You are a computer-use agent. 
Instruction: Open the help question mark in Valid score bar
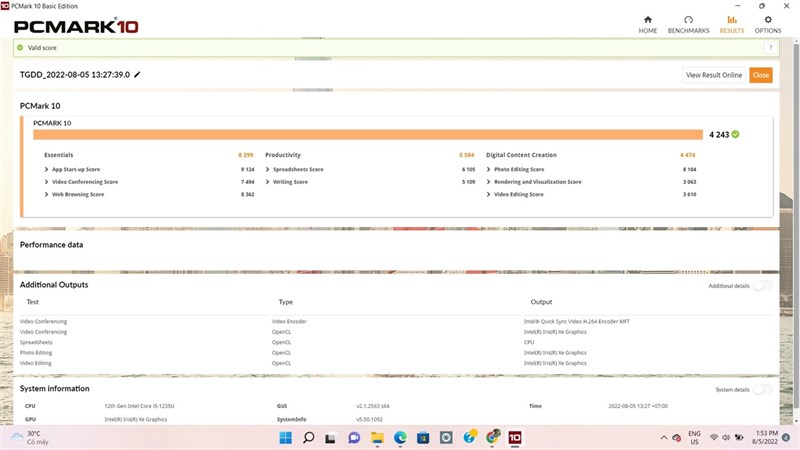[770, 47]
